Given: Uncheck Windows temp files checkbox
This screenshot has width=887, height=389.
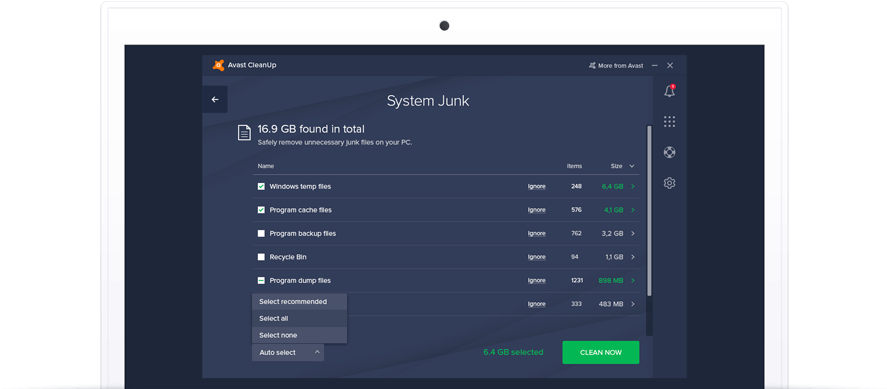Looking at the screenshot, I should click(x=261, y=186).
